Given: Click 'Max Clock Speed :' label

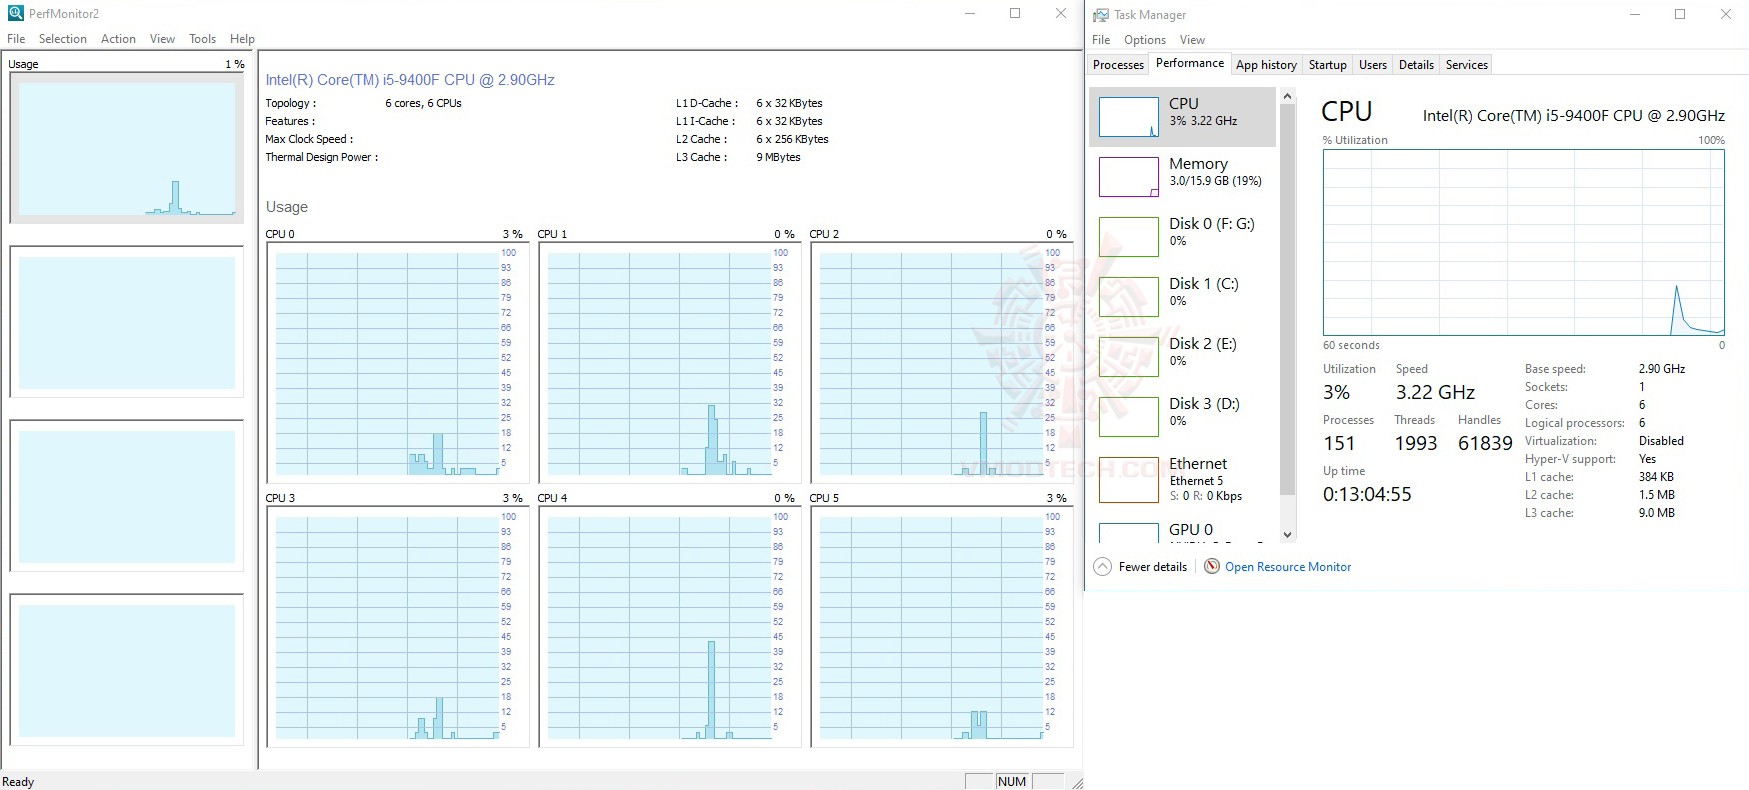Looking at the screenshot, I should 309,139.
